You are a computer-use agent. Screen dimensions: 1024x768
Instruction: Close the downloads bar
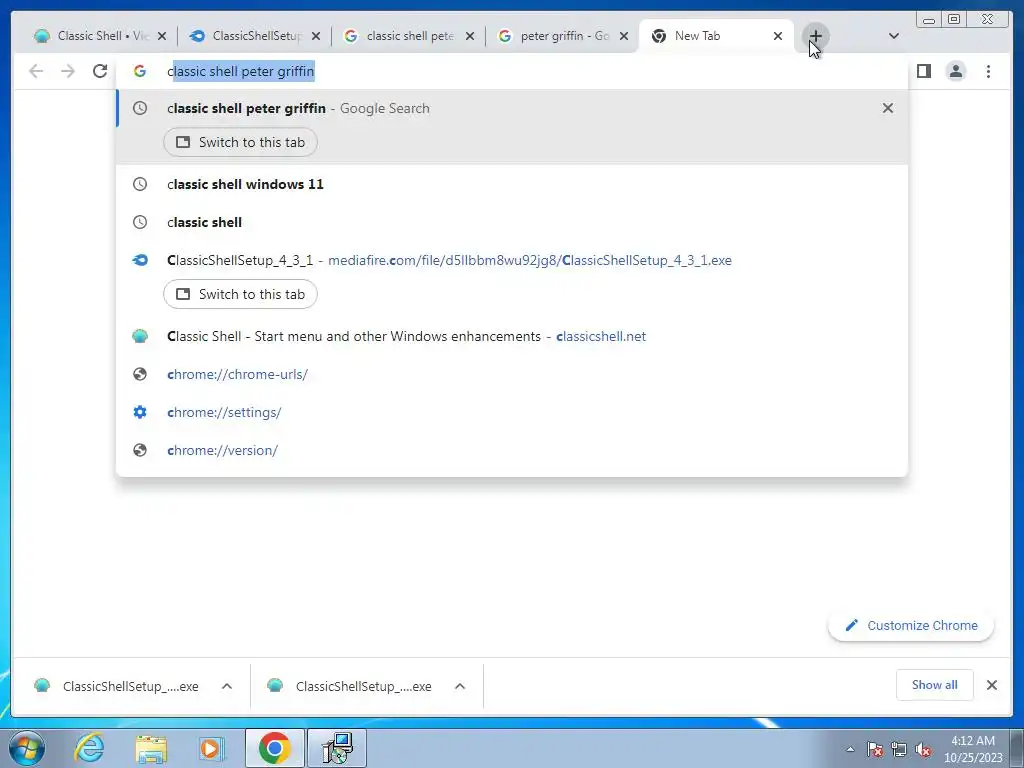(x=991, y=685)
